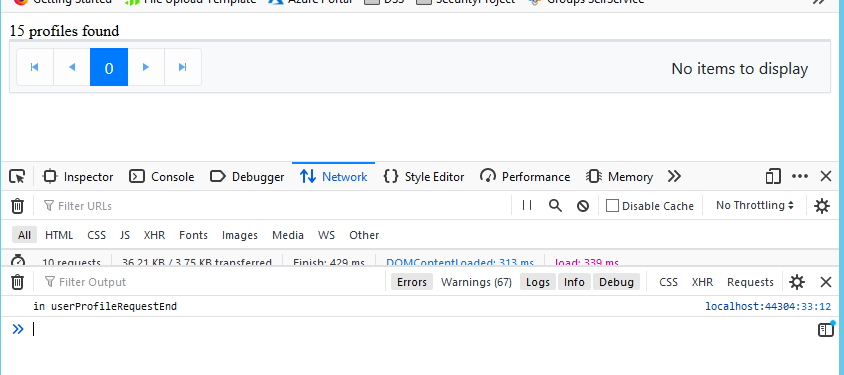Toggle console Logs filter
The height and width of the screenshot is (375, 844).
(538, 282)
